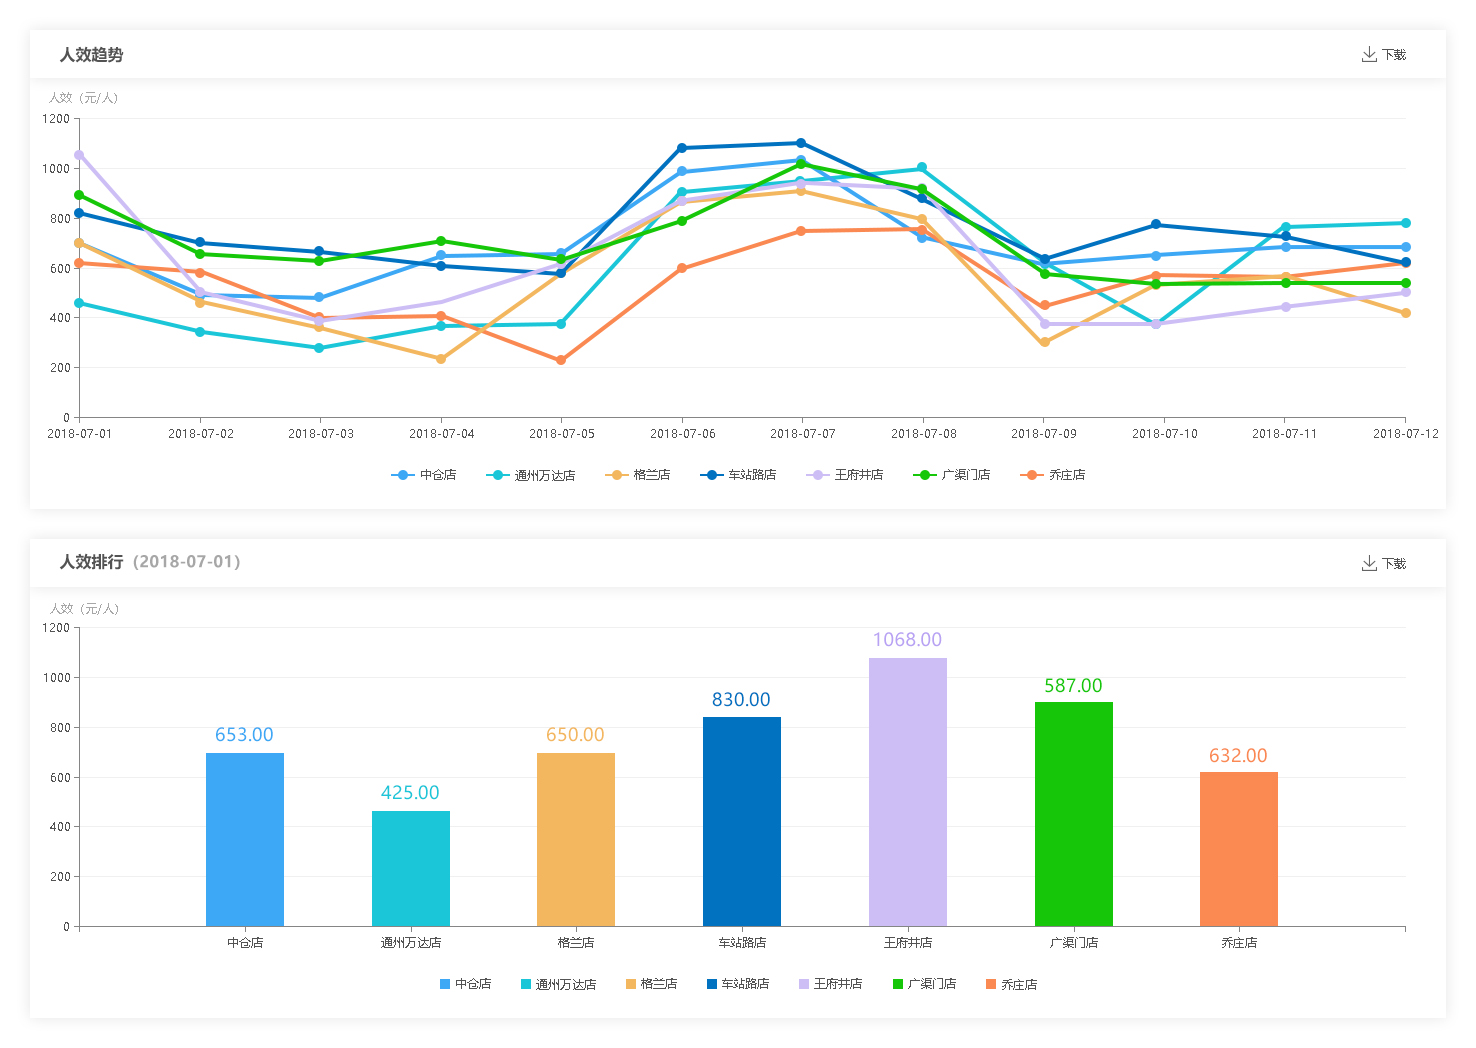Toggle 乔庄店 in bar chart legend
This screenshot has height=1048, width=1476.
1012,984
